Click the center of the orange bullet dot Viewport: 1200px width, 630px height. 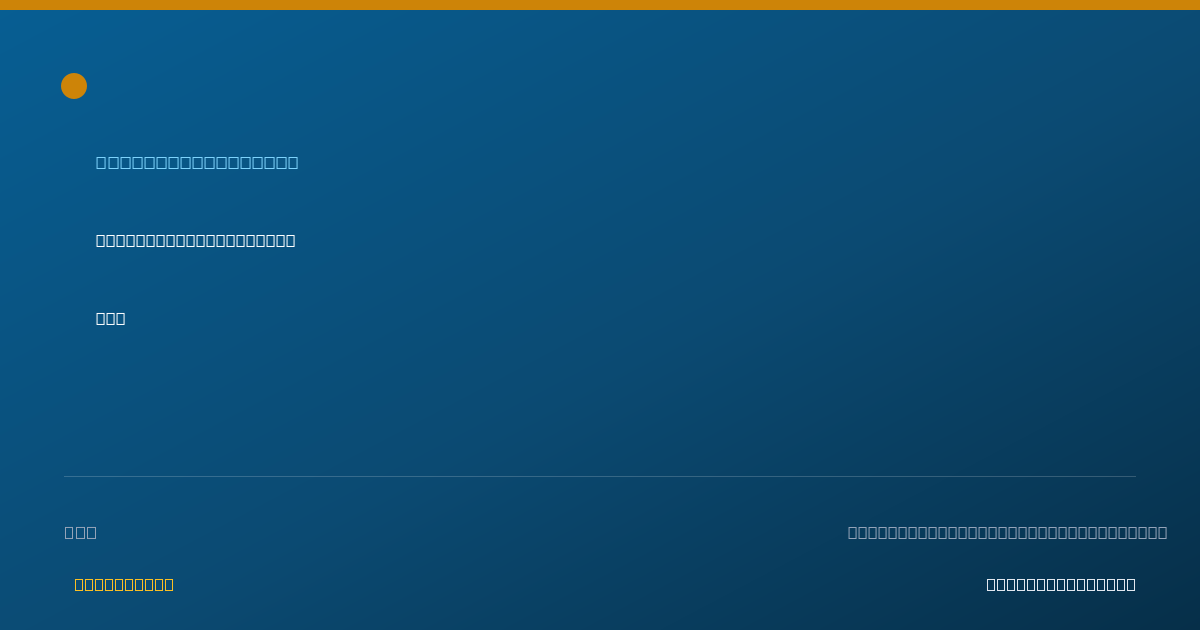pos(74,86)
